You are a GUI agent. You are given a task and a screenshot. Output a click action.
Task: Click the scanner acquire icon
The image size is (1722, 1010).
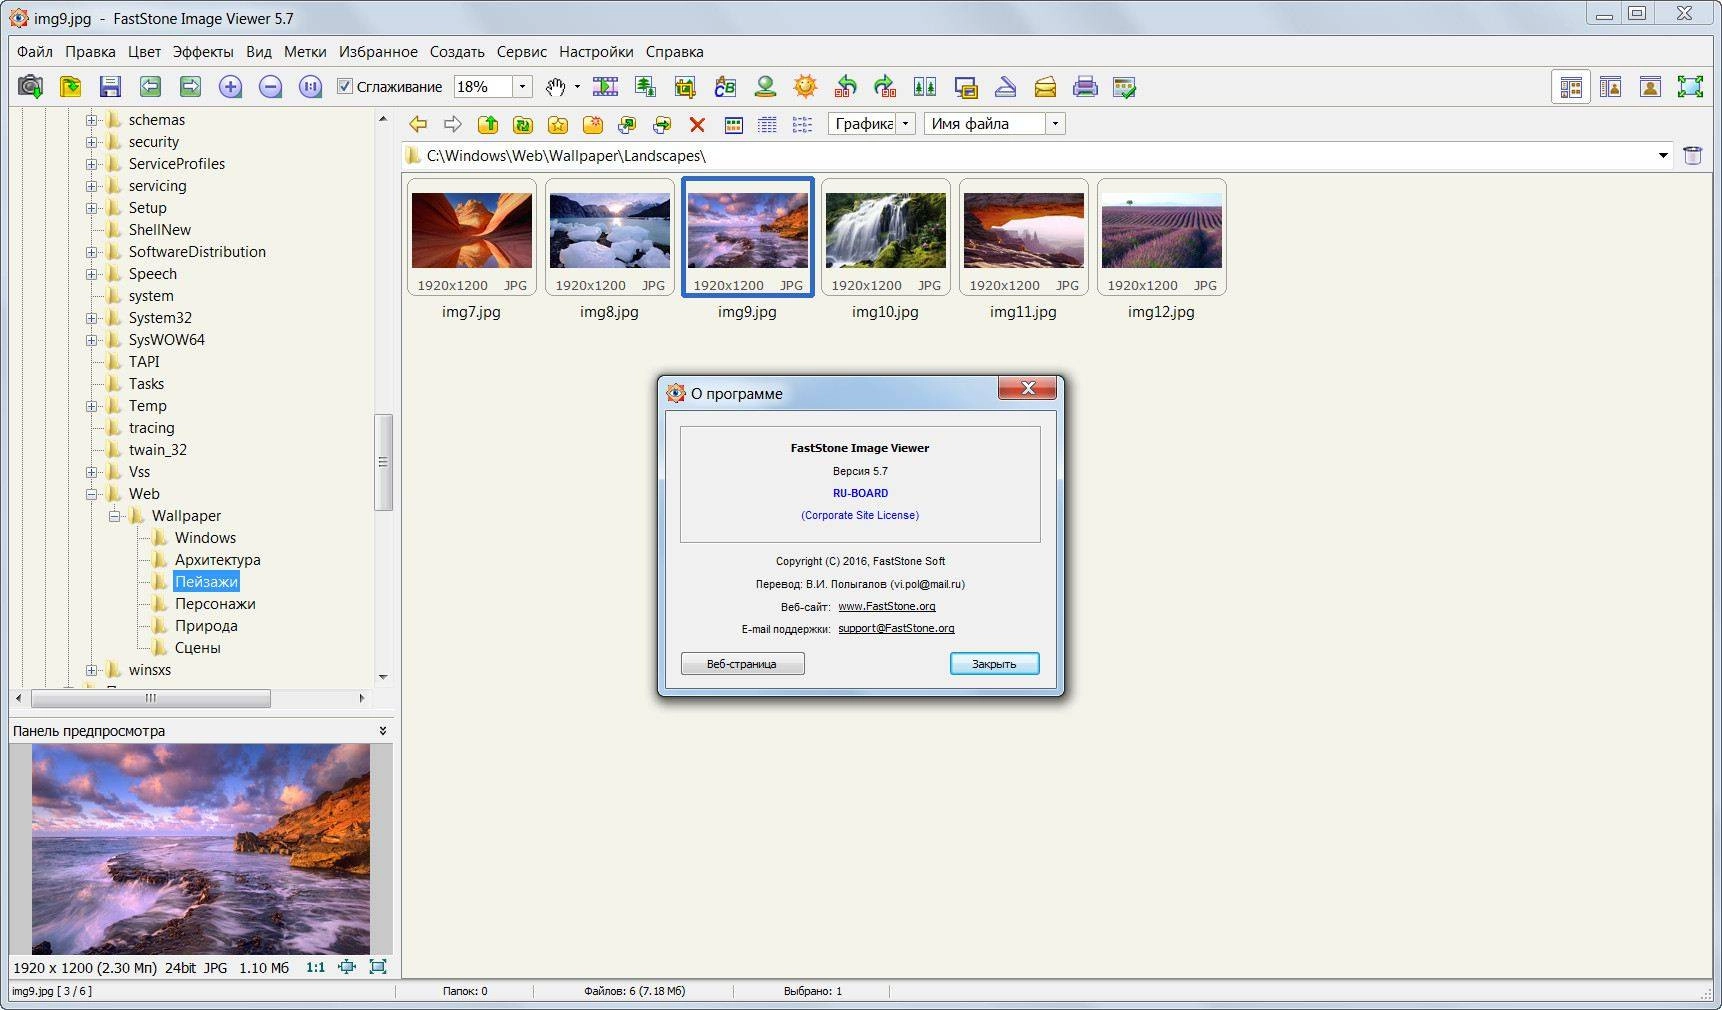tap(1005, 87)
